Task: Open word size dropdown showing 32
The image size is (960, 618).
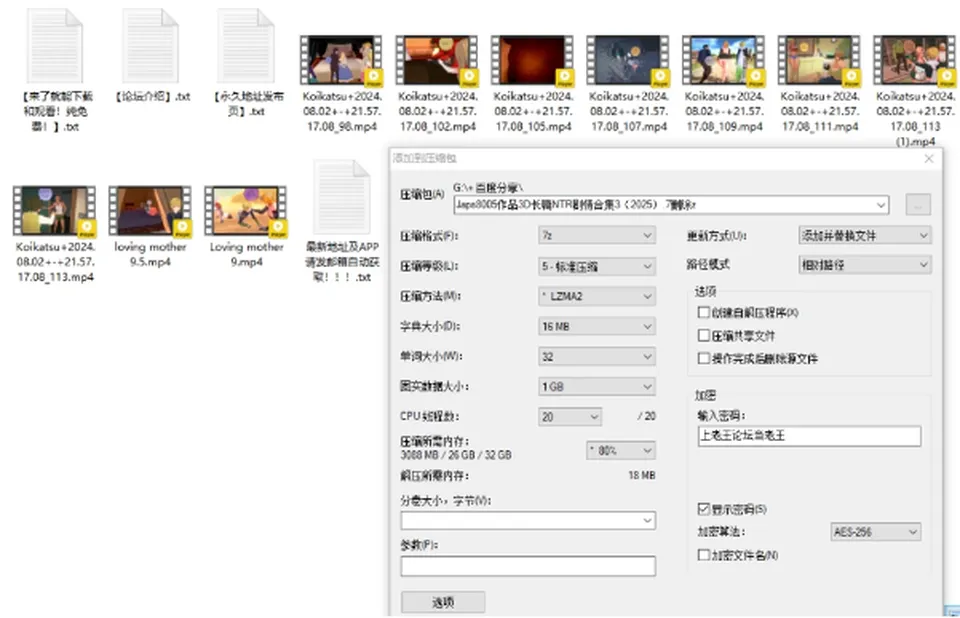Action: coord(597,356)
